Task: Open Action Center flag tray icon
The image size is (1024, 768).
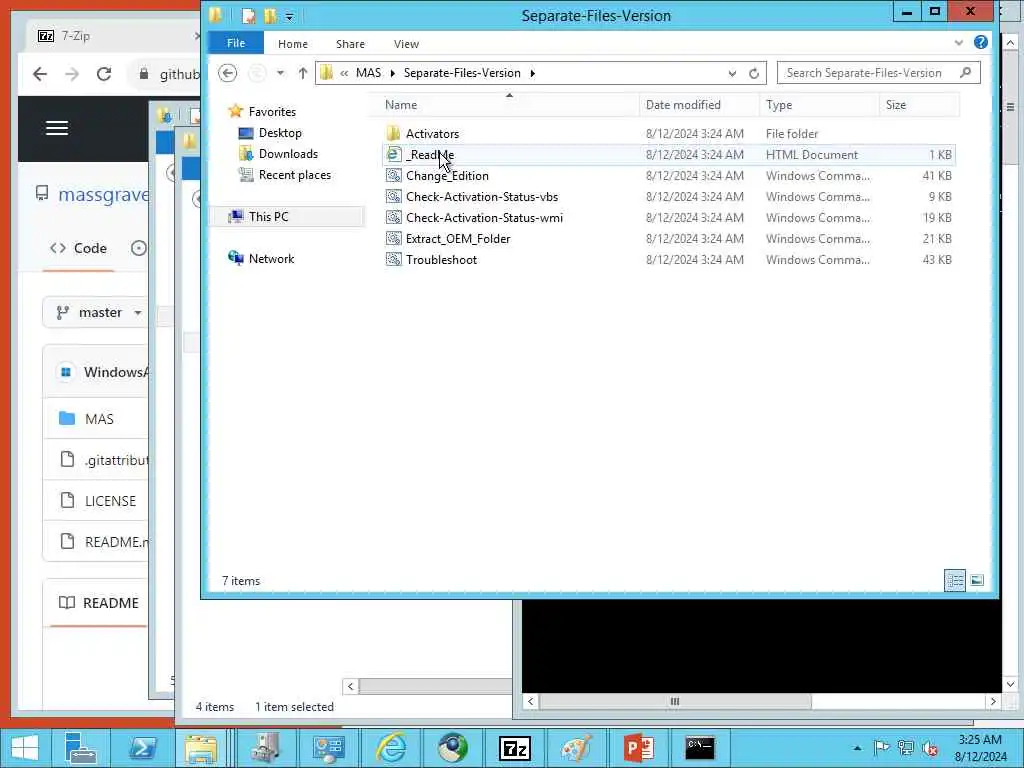Action: coord(881,748)
